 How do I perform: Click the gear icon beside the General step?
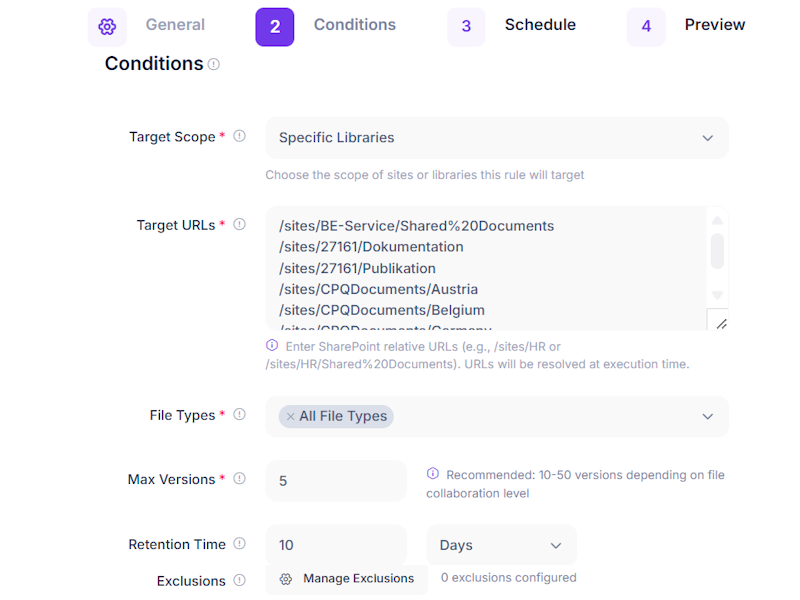[107, 26]
